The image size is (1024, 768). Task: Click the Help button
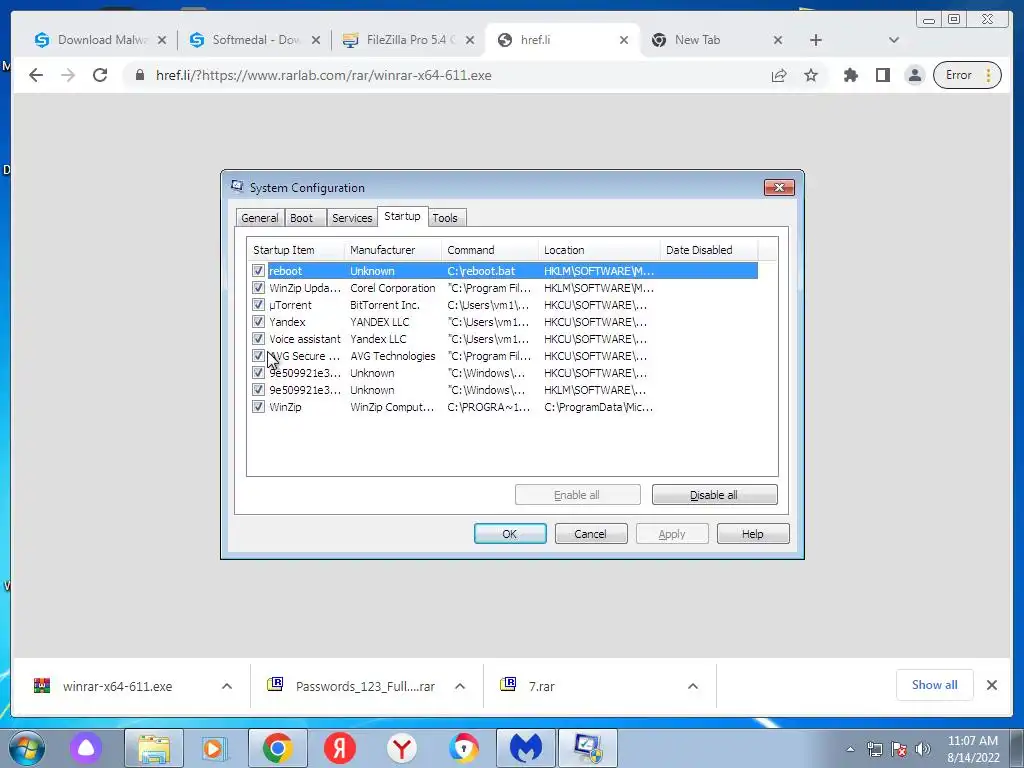point(753,534)
